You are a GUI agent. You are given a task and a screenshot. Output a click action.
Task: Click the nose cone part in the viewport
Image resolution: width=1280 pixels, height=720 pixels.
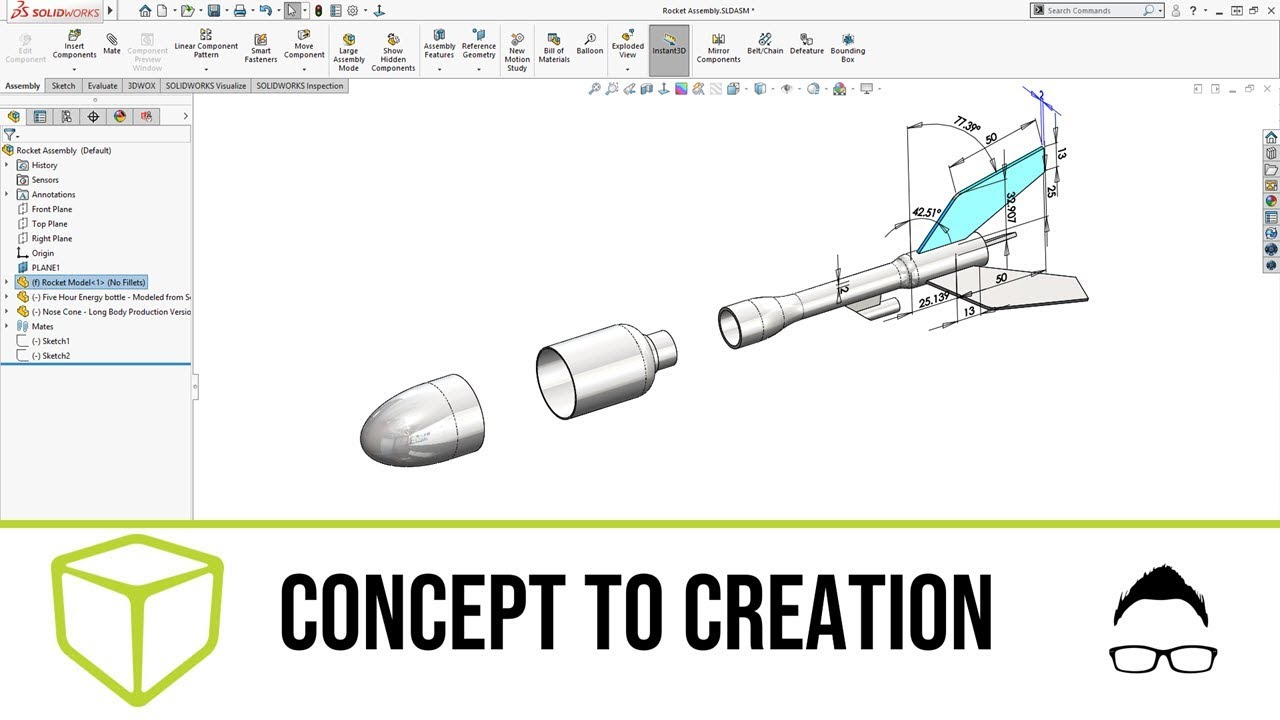point(422,421)
